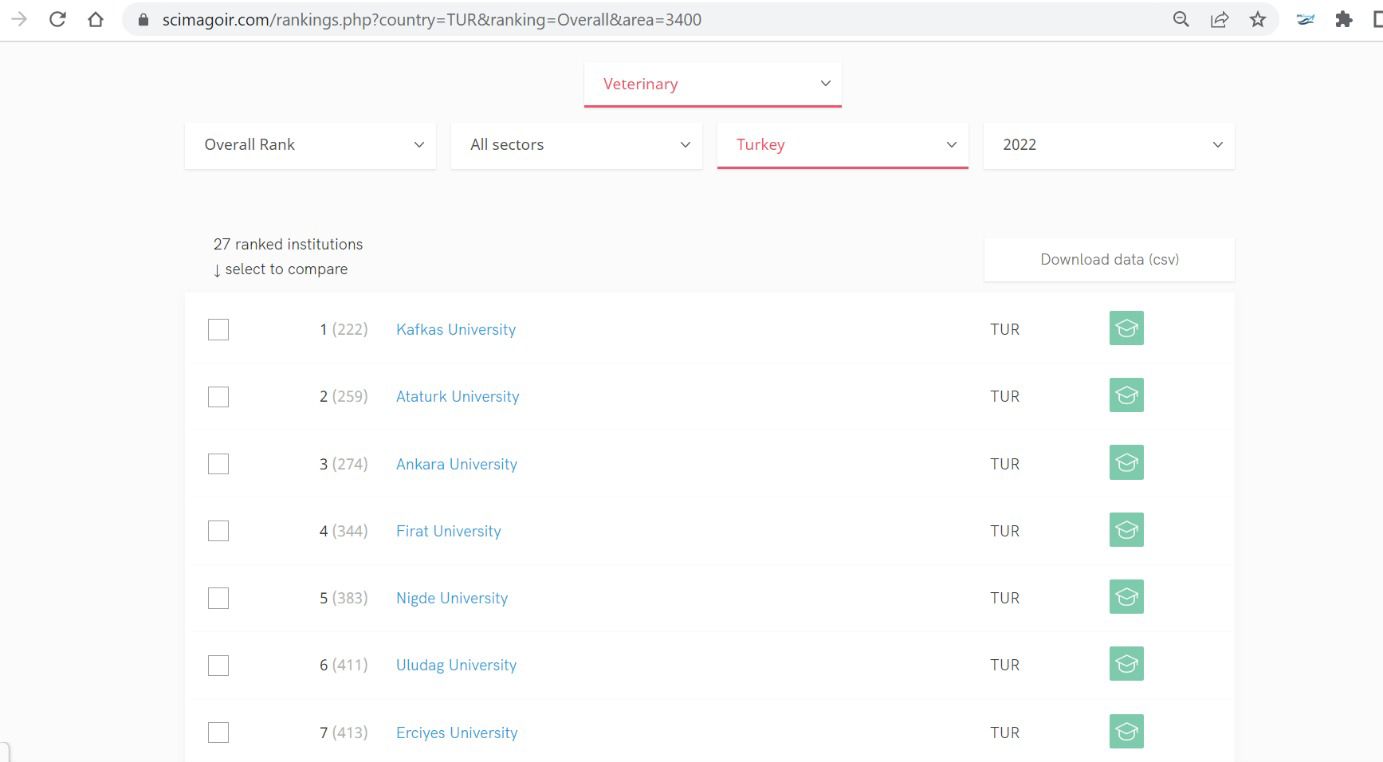Click Uludag University graduation cap icon

click(1126, 664)
